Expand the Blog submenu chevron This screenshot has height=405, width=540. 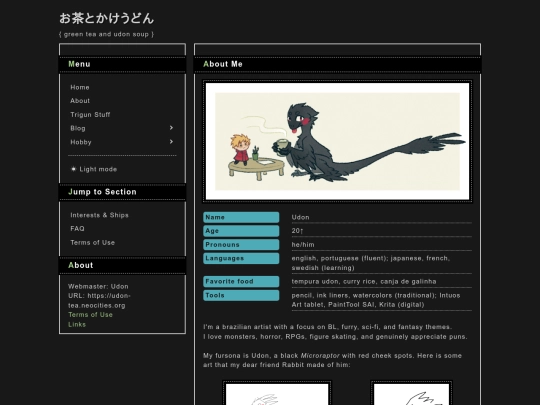coord(171,128)
